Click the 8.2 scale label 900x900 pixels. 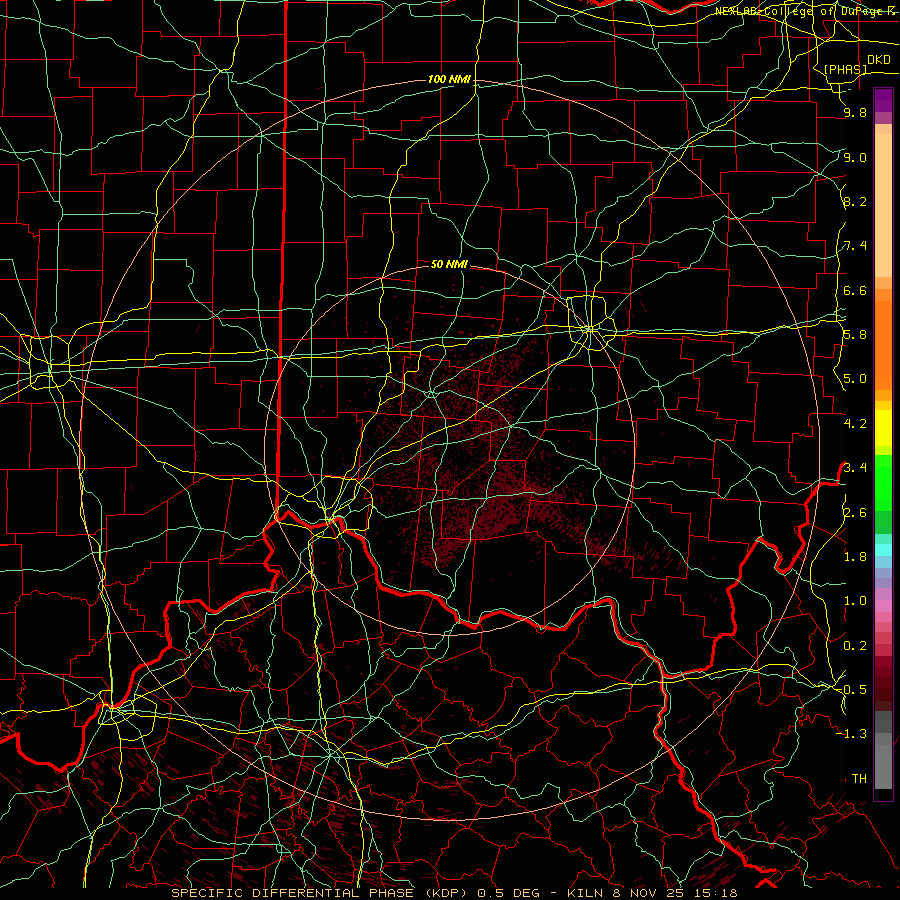coord(855,201)
